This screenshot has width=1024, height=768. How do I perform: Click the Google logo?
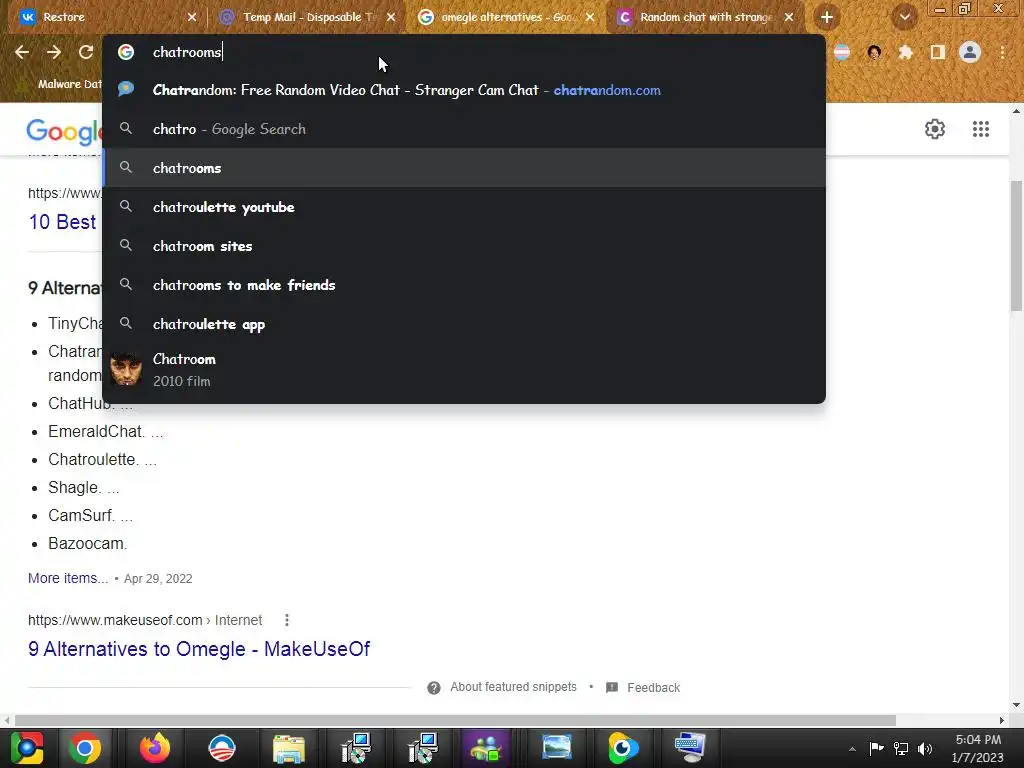coord(64,131)
